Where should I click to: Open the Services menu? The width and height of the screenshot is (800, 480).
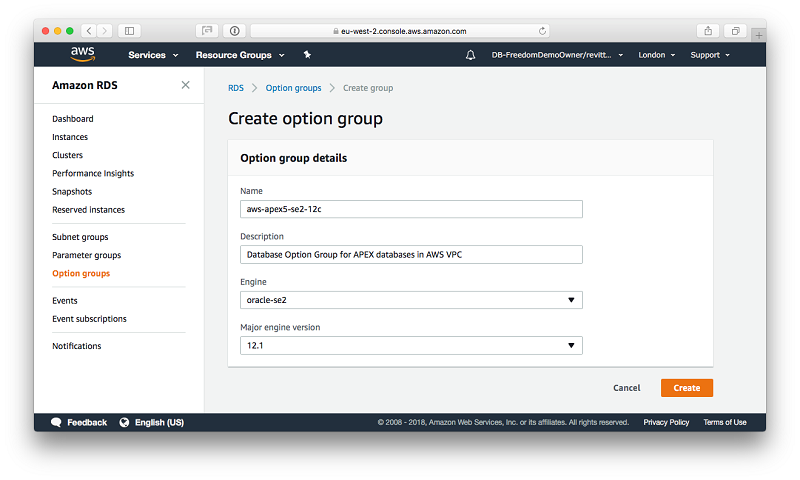point(153,55)
